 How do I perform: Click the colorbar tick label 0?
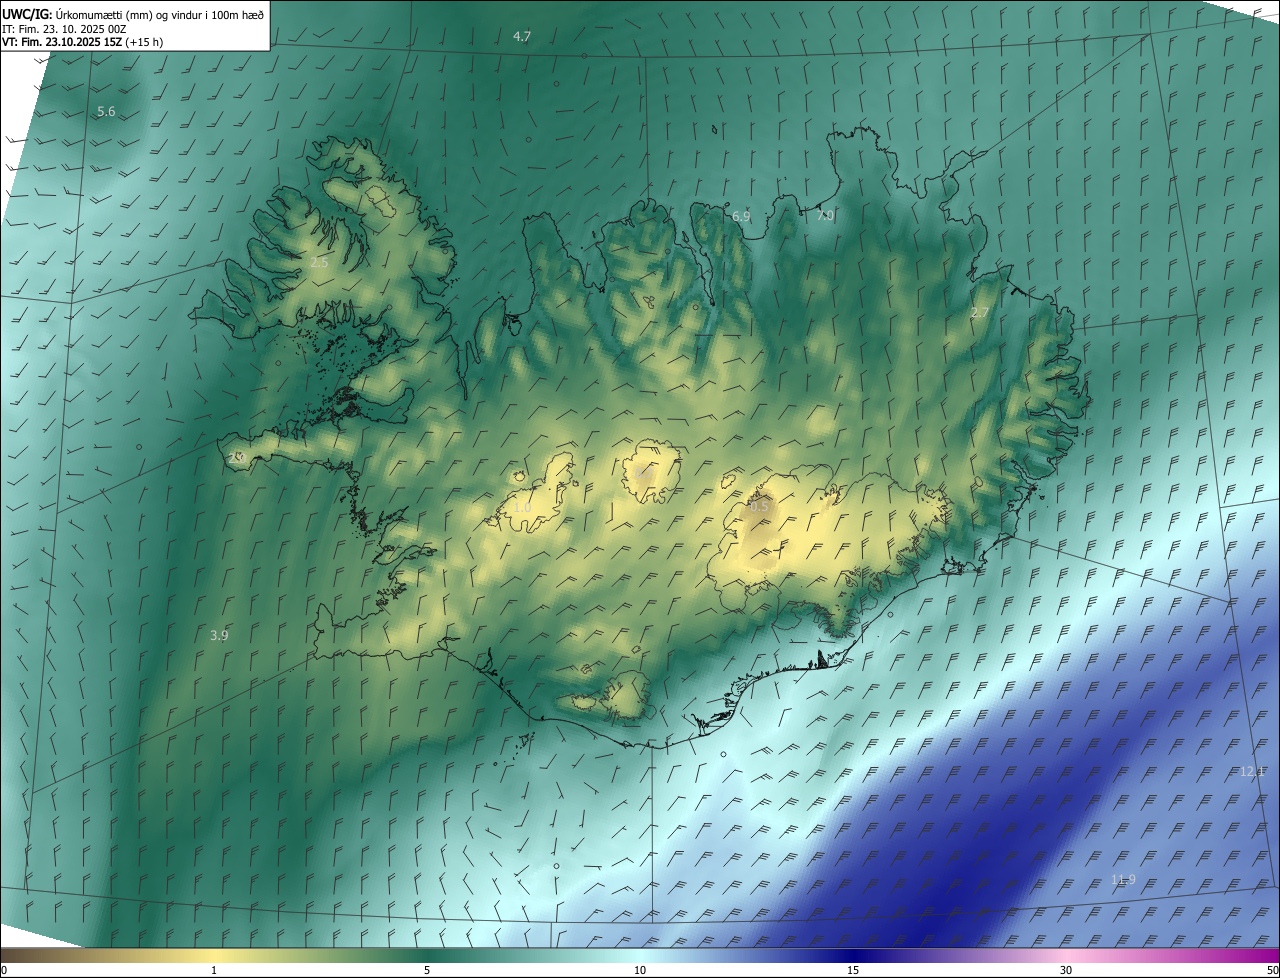click(x=4, y=970)
